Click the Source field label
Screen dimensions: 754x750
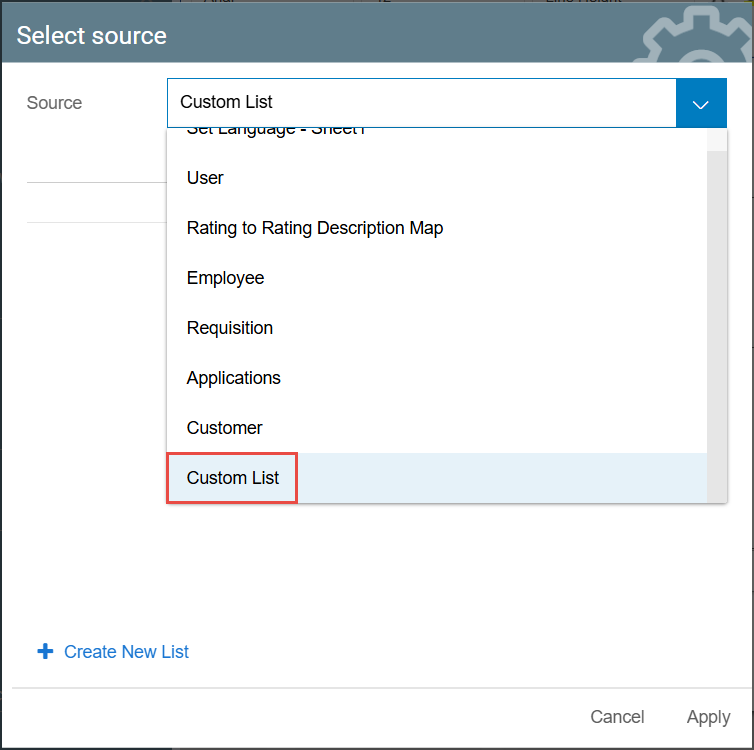click(55, 103)
